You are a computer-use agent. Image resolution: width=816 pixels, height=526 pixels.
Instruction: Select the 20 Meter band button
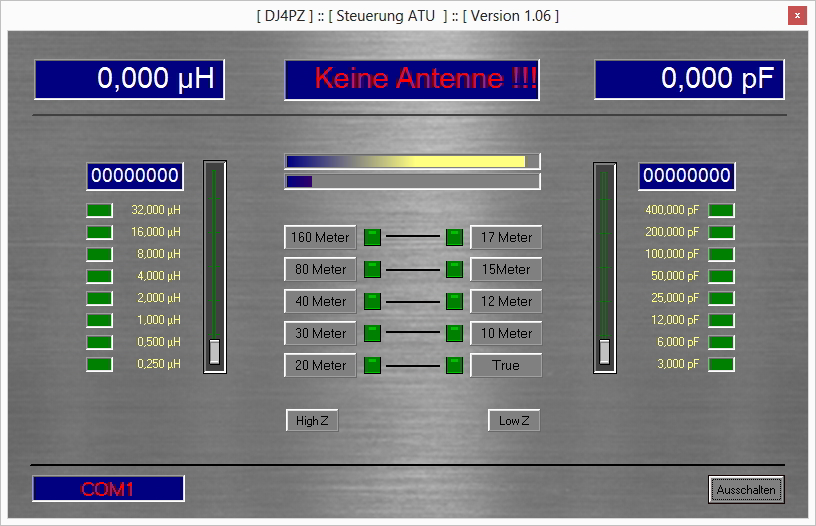[320, 365]
